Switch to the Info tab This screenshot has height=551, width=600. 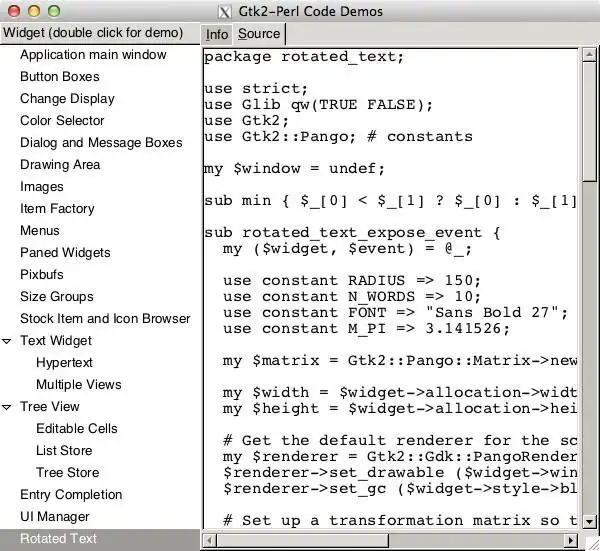[x=217, y=34]
